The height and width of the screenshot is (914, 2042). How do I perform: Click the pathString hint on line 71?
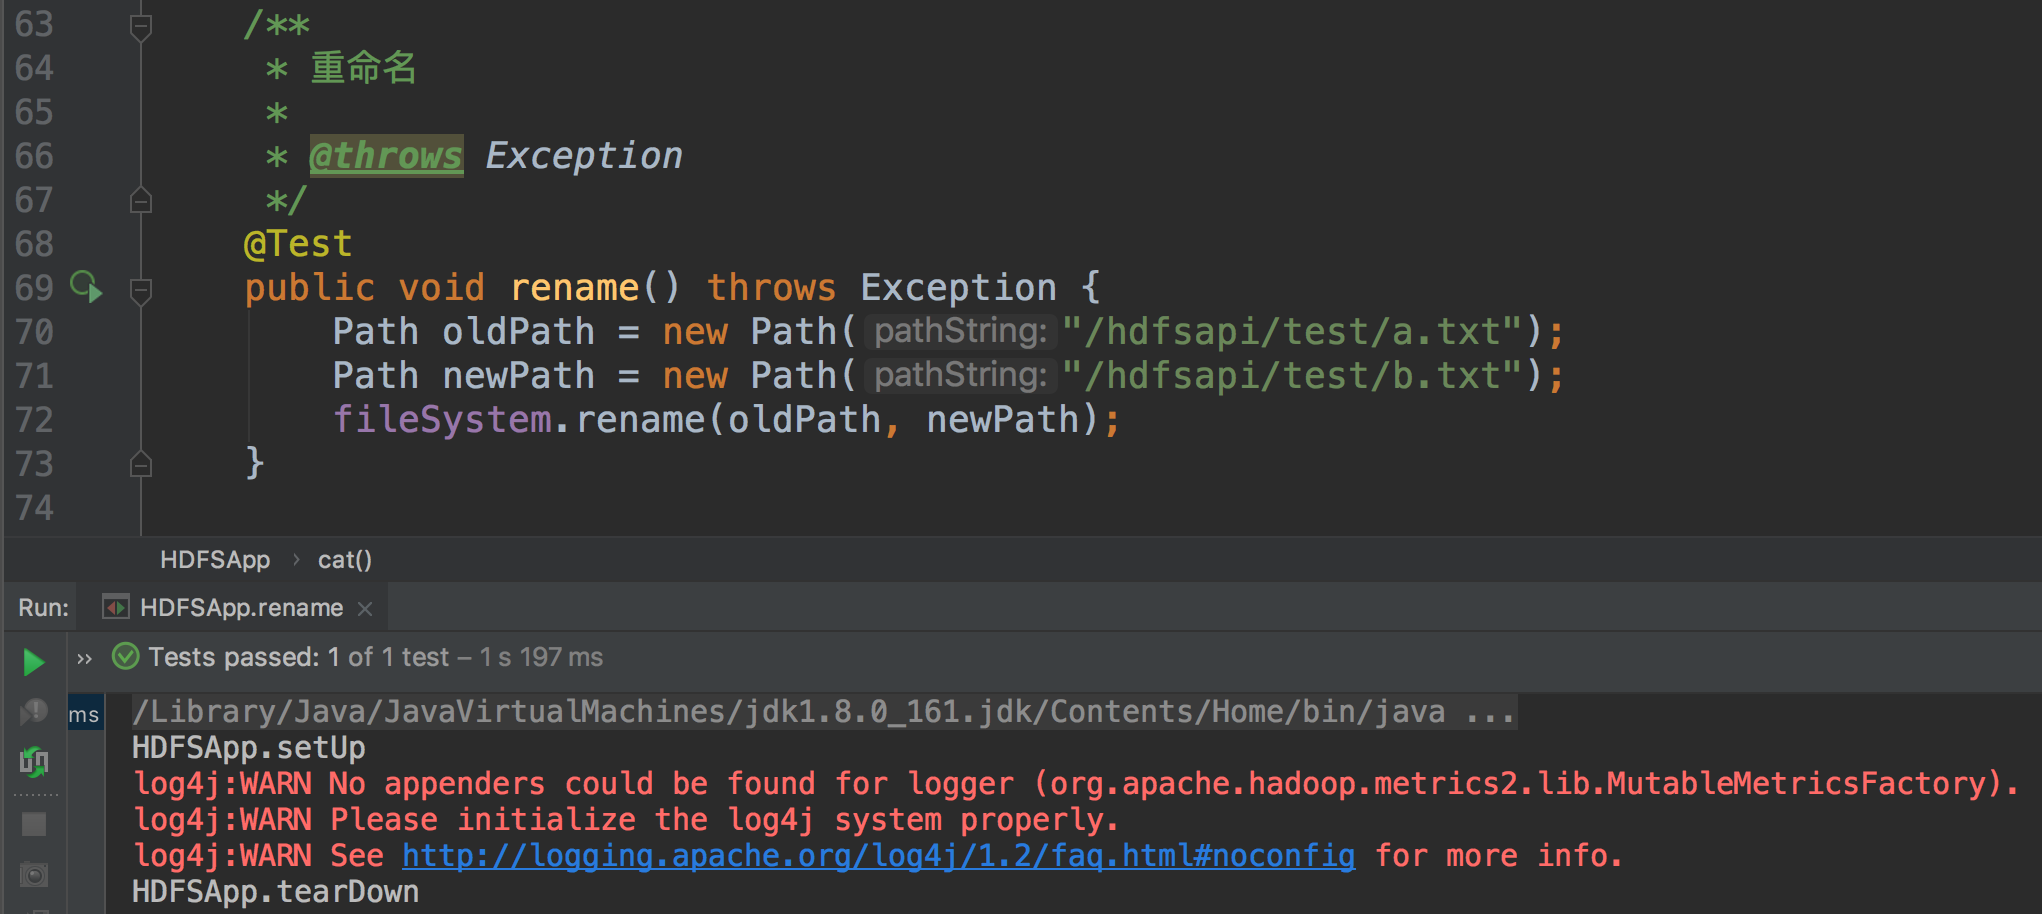960,376
